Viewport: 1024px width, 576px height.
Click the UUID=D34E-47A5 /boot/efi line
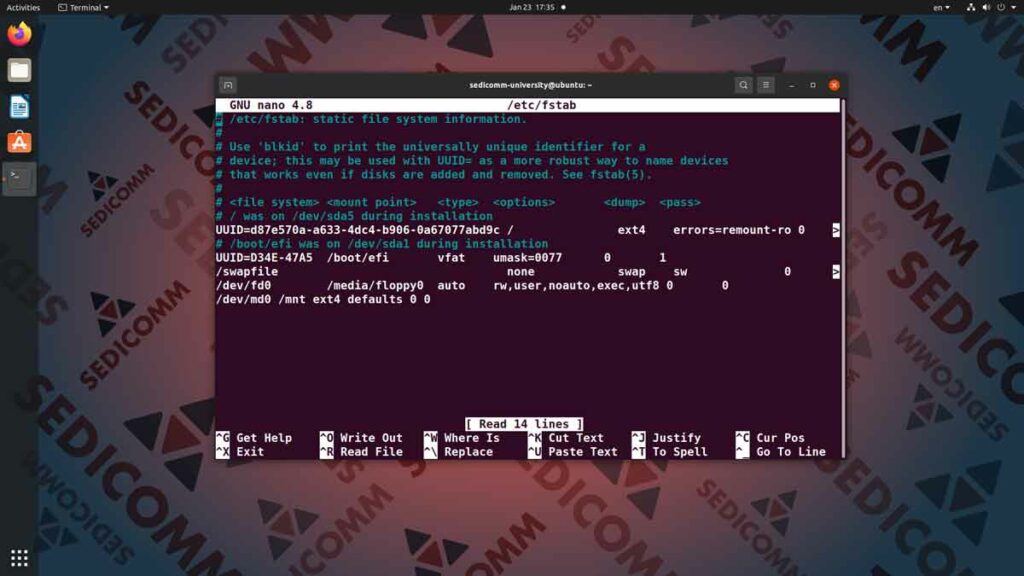pos(441,257)
